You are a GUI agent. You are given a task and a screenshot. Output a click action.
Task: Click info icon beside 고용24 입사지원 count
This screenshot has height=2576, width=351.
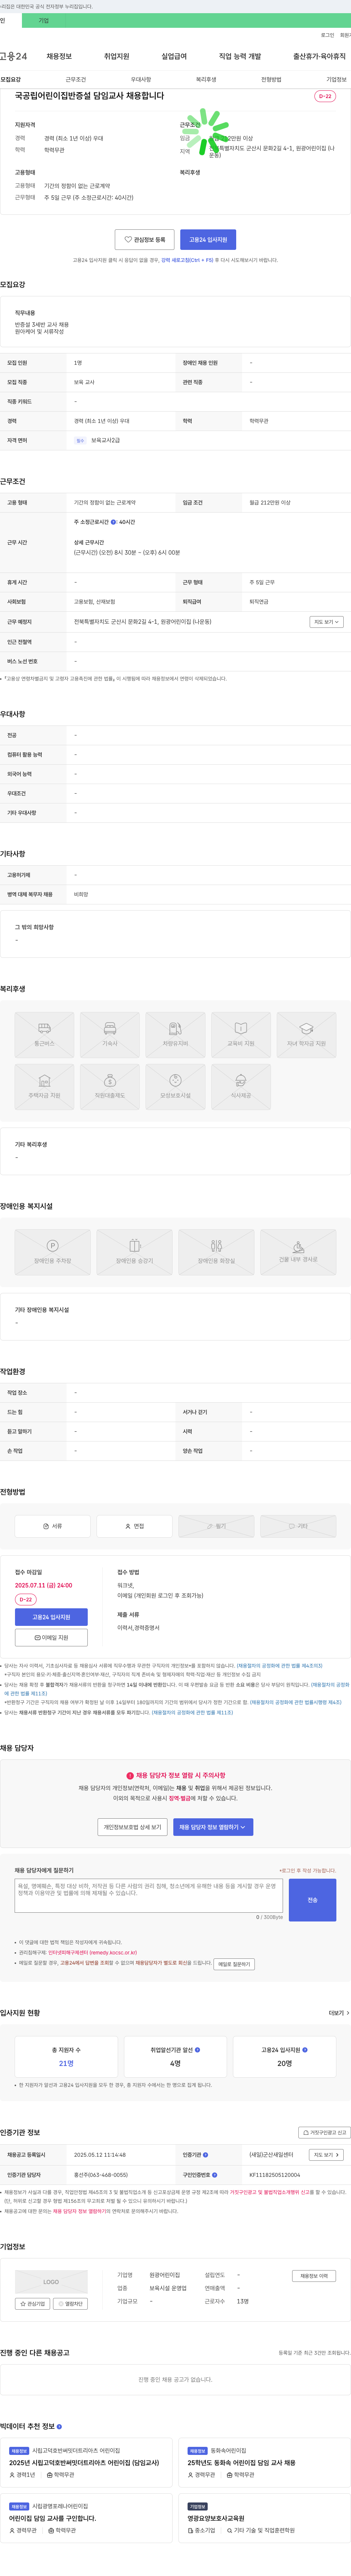coord(305,2049)
